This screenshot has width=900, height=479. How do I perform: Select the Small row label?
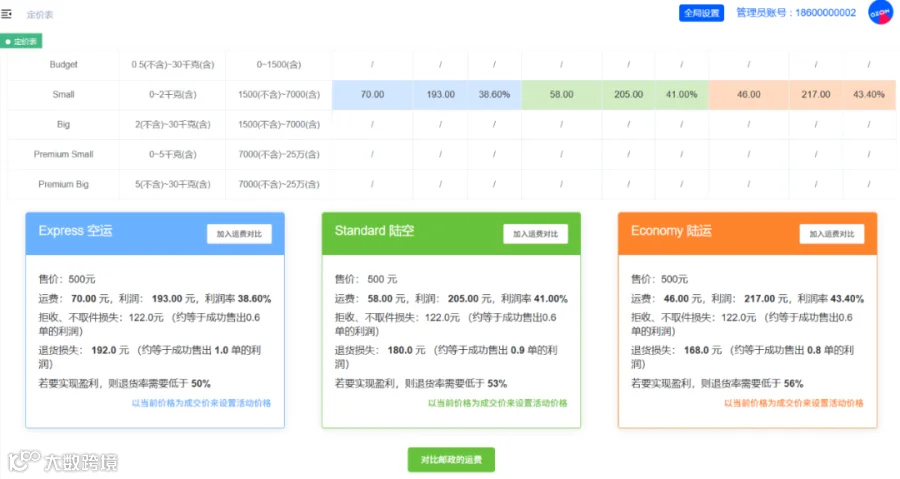64,94
